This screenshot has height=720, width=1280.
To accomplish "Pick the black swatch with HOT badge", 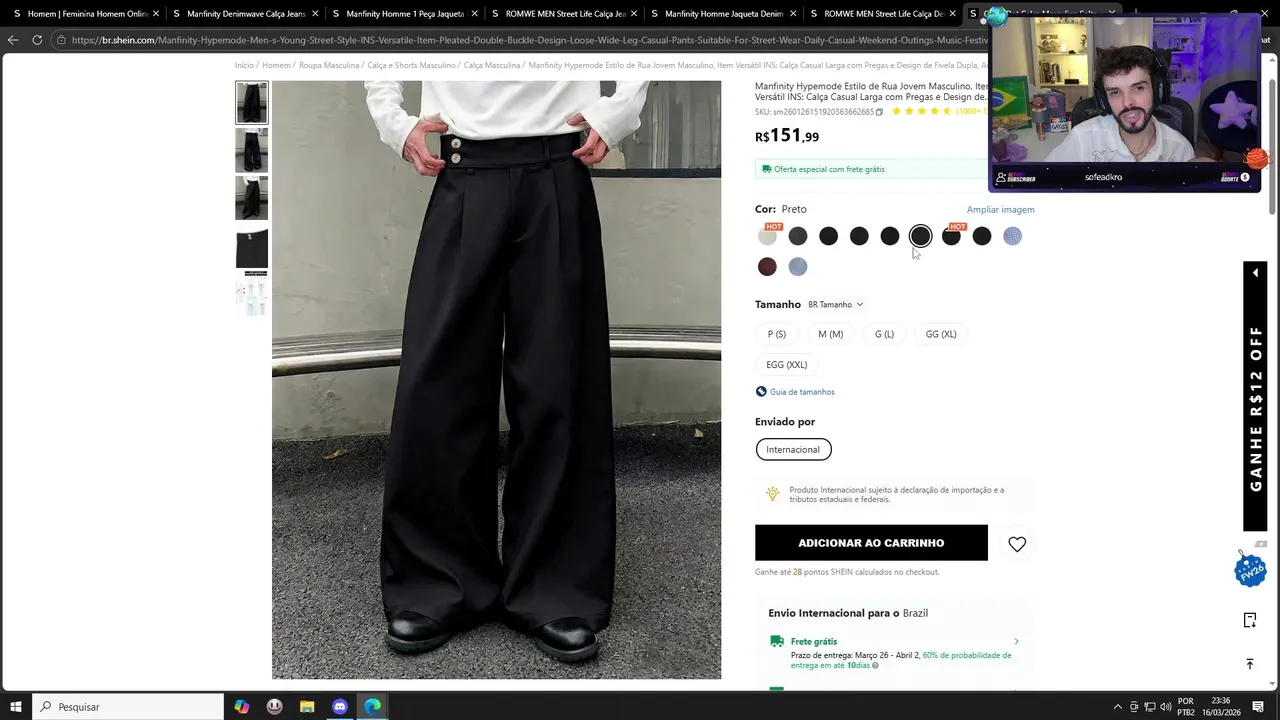I will coord(951,236).
